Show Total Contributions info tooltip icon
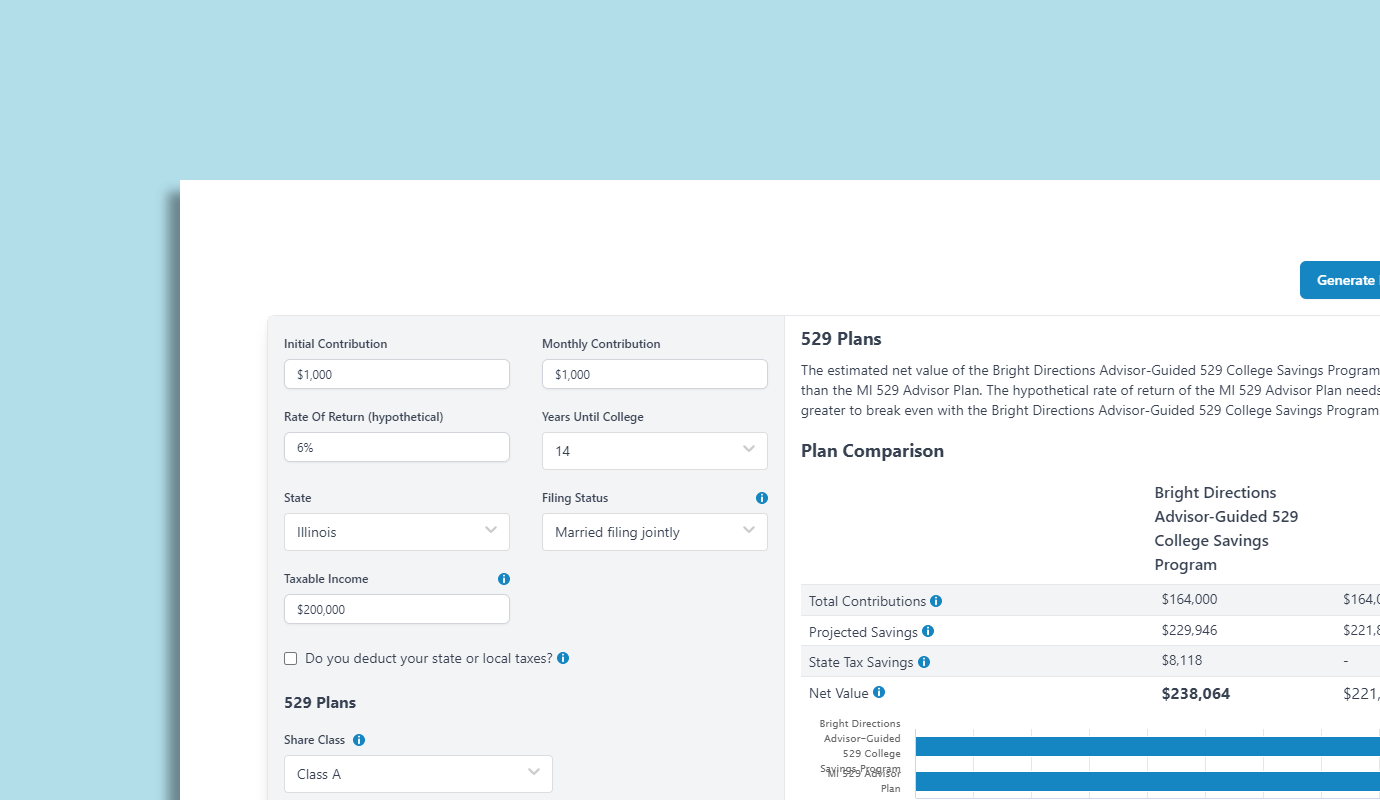The width and height of the screenshot is (1380, 800). [936, 601]
